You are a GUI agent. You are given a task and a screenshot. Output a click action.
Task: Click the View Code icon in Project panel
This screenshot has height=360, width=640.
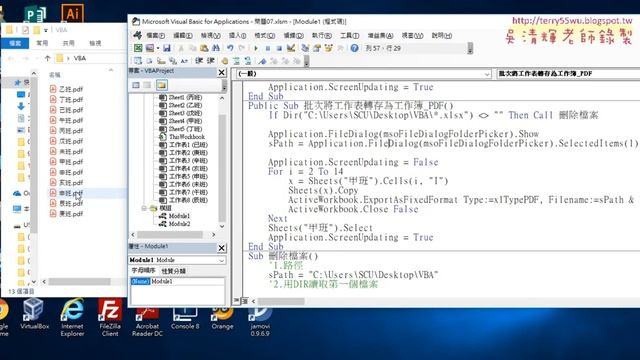[x=136, y=85]
